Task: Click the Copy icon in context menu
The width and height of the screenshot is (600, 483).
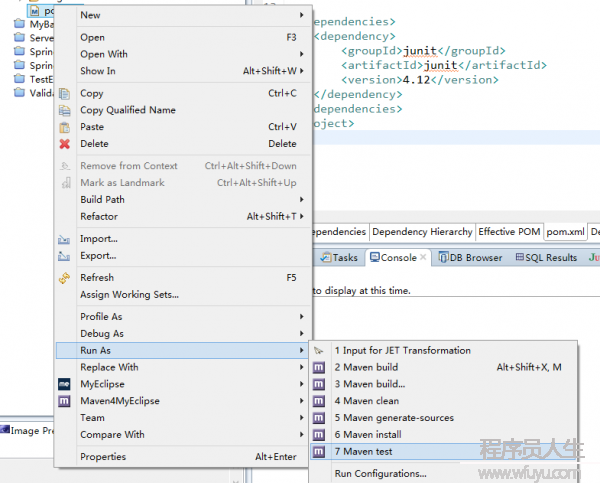Action: 64,93
